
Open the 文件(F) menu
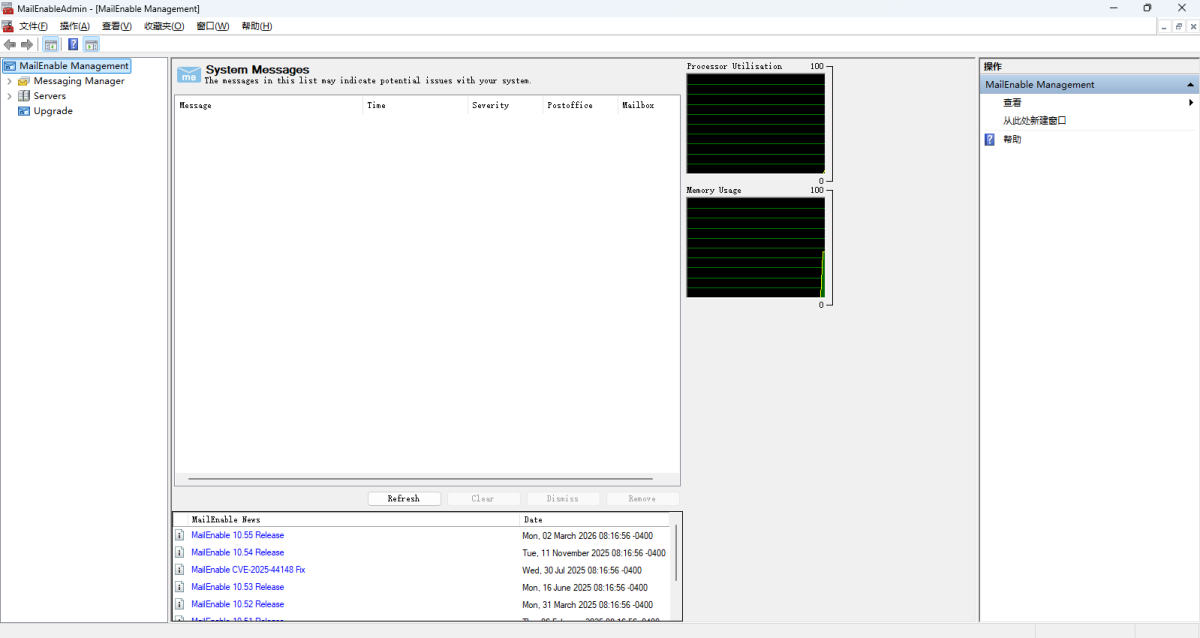33,26
